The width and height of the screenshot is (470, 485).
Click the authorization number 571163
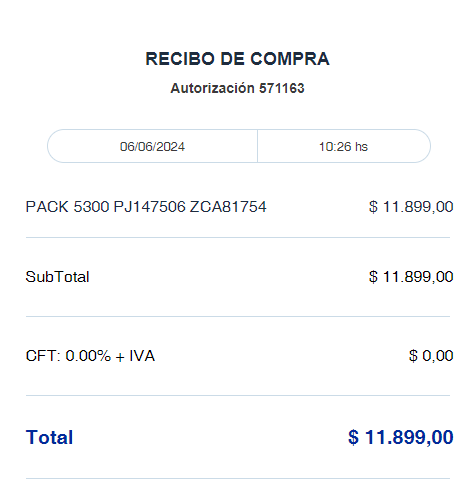282,88
